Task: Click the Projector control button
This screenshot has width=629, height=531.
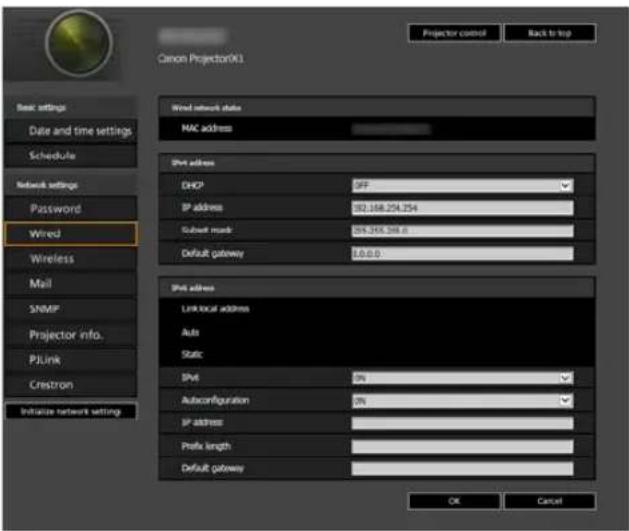Action: coord(454,33)
